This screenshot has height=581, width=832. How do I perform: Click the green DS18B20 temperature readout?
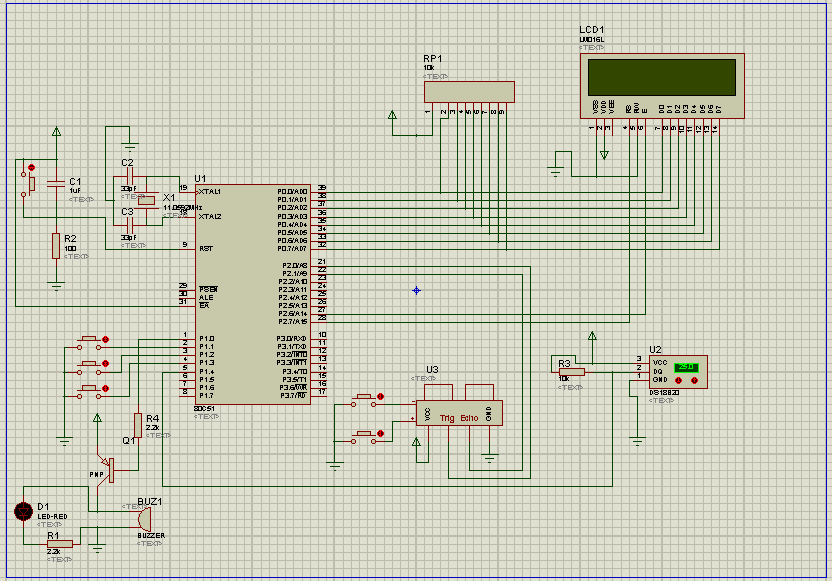tap(686, 367)
